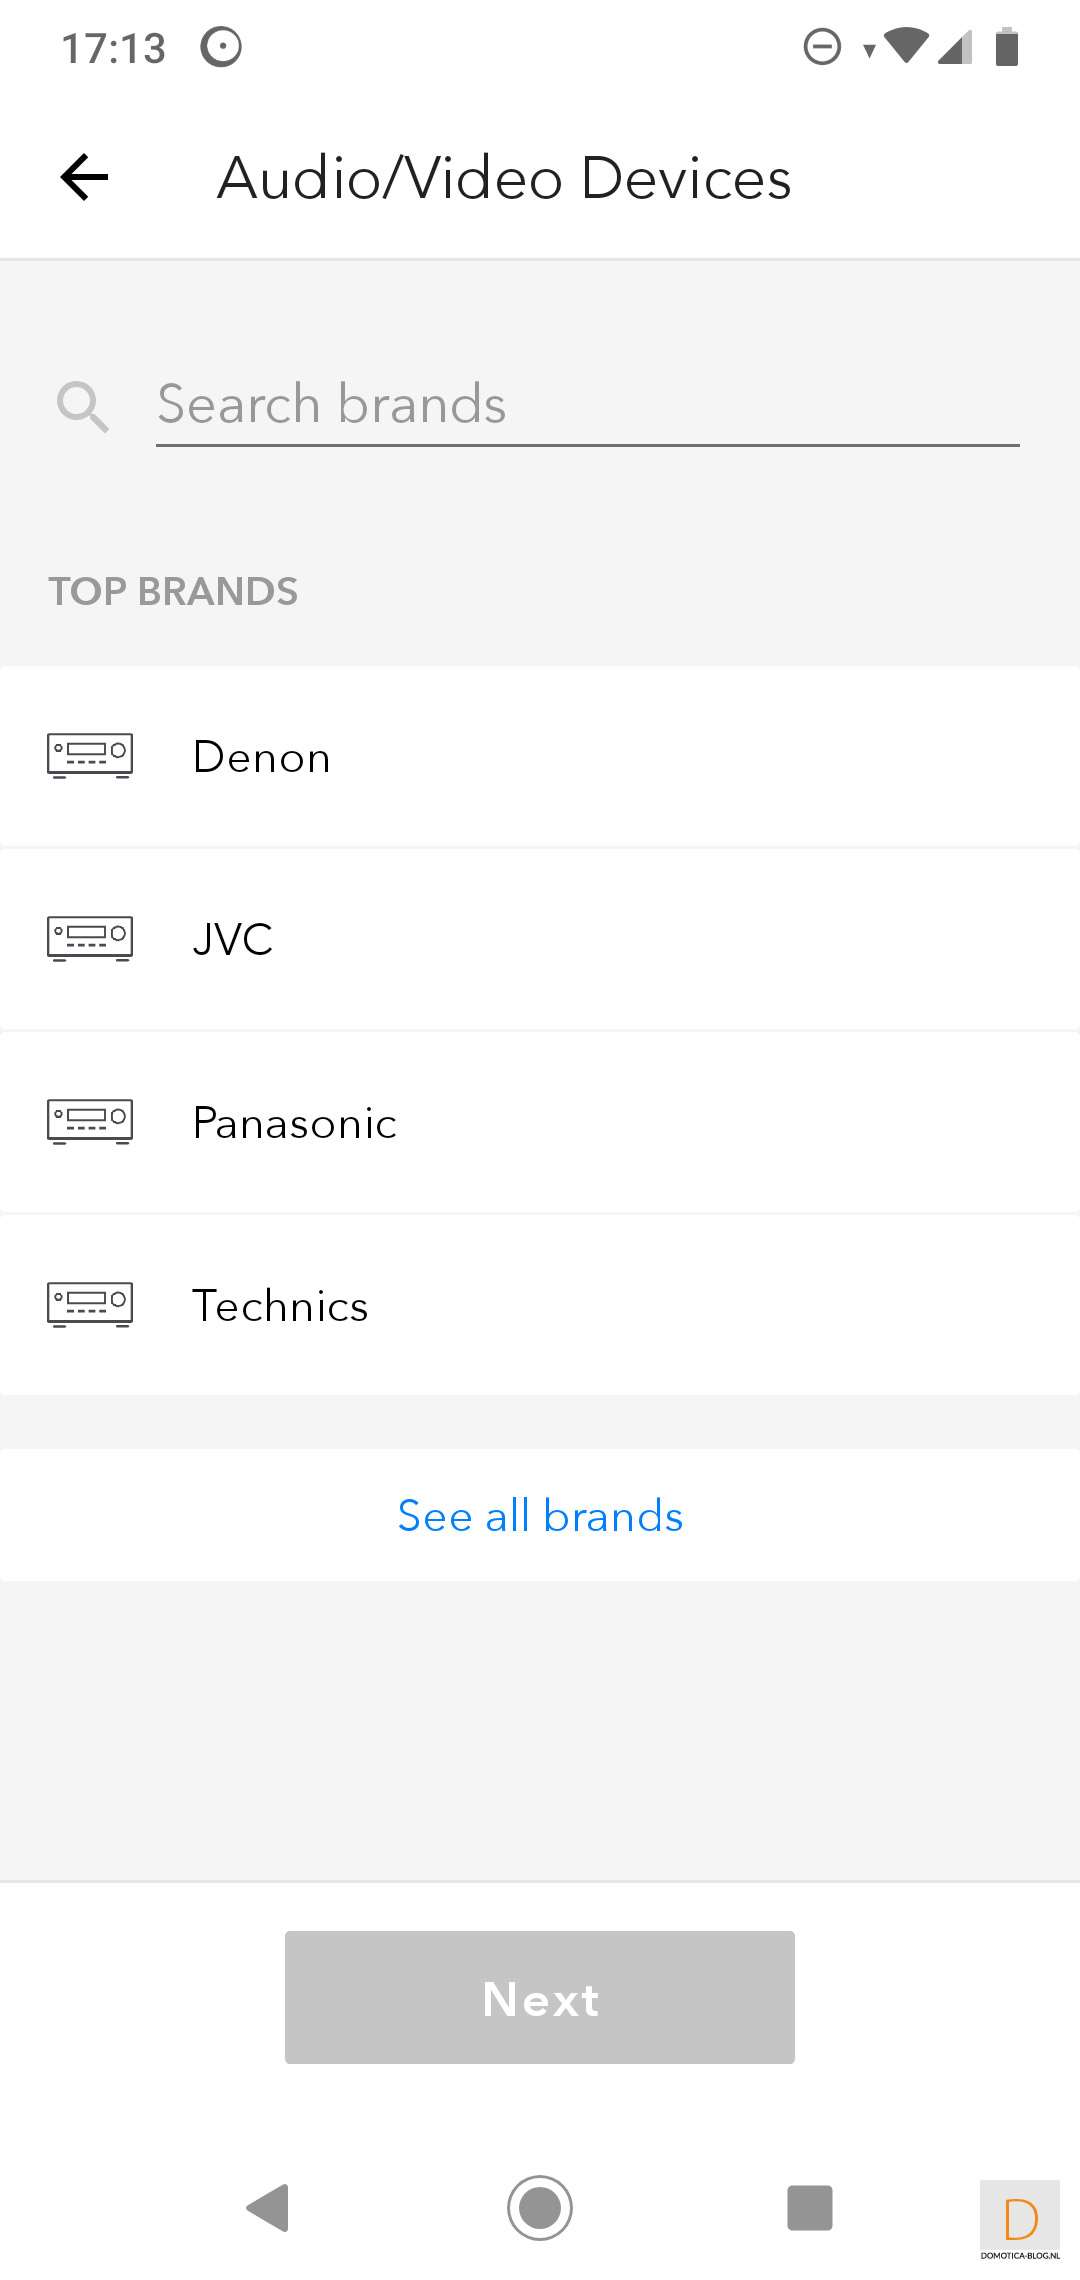Focus the Search brands text field
This screenshot has height=2280, width=1080.
pos(587,405)
